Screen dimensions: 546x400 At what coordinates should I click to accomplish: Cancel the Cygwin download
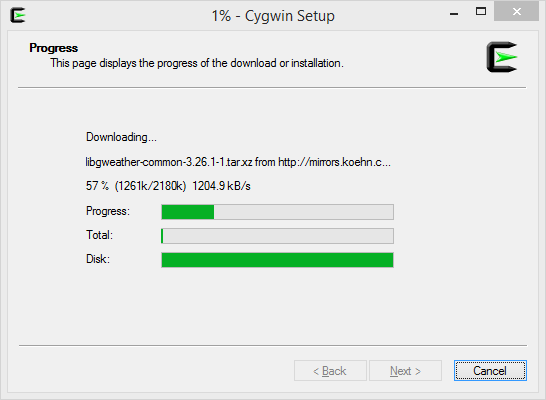490,370
